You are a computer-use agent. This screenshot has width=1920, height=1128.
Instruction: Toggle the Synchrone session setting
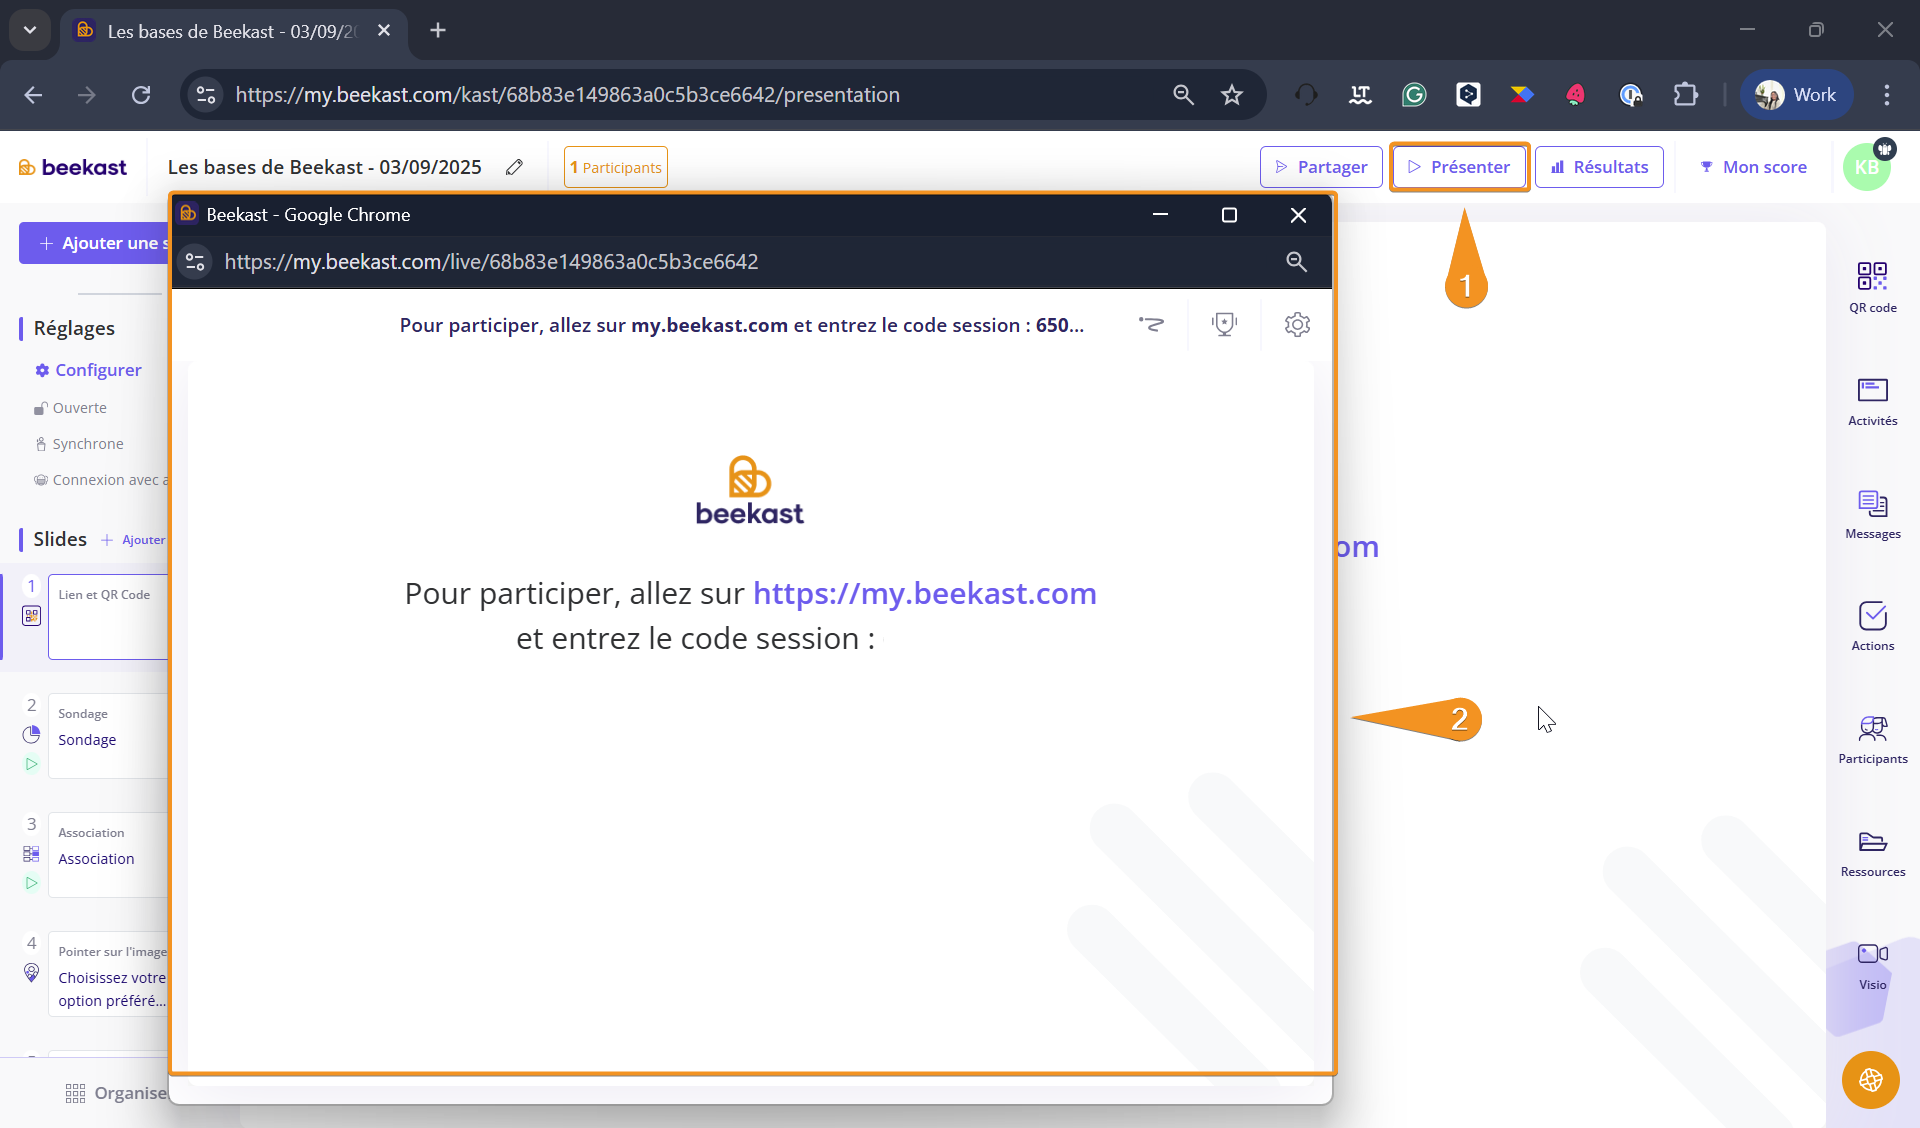point(79,444)
